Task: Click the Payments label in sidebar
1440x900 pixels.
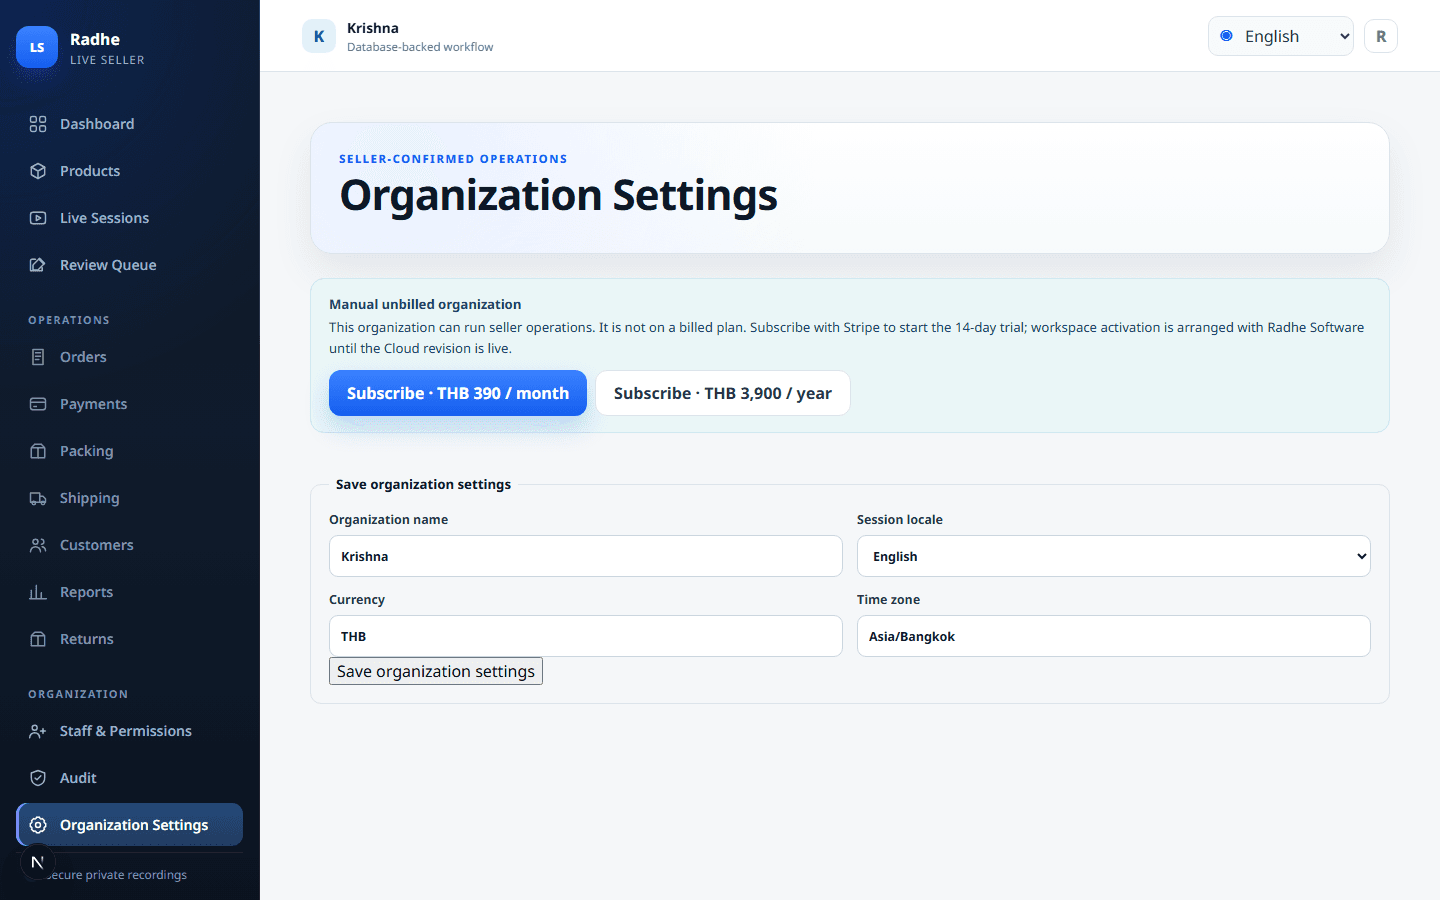Action: click(x=93, y=404)
